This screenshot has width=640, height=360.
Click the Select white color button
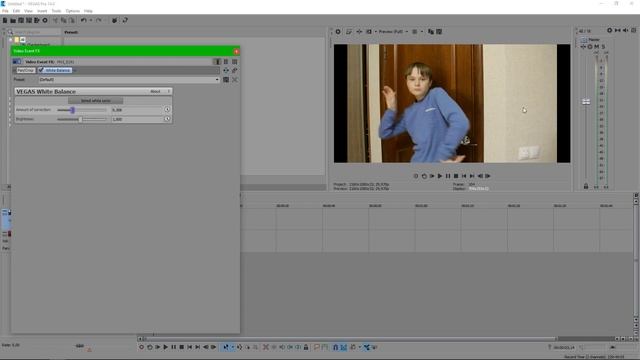point(96,100)
